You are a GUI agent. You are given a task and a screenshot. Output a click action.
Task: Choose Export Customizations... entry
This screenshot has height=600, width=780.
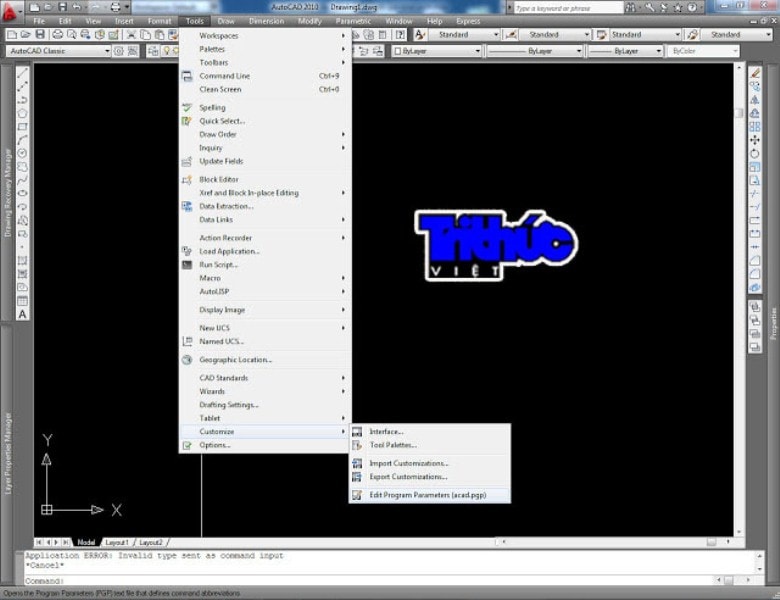coord(430,477)
